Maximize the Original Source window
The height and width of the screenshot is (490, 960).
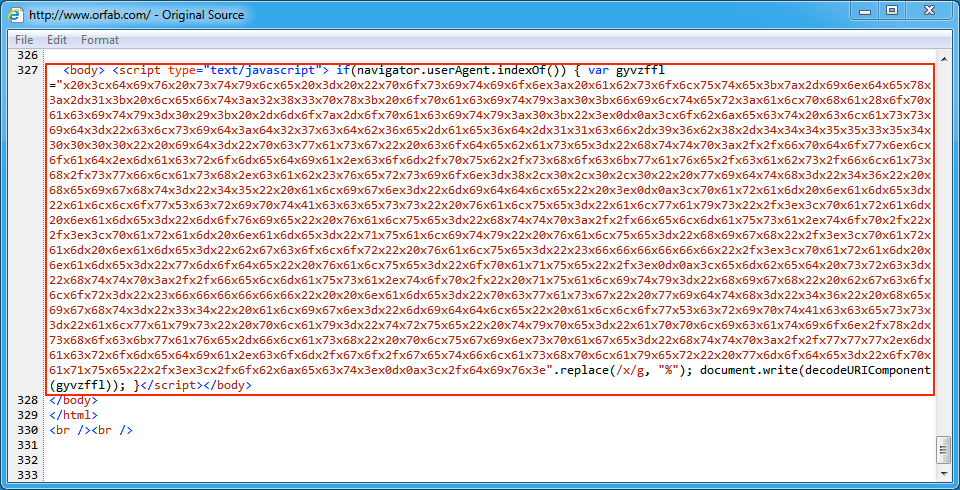click(x=893, y=10)
